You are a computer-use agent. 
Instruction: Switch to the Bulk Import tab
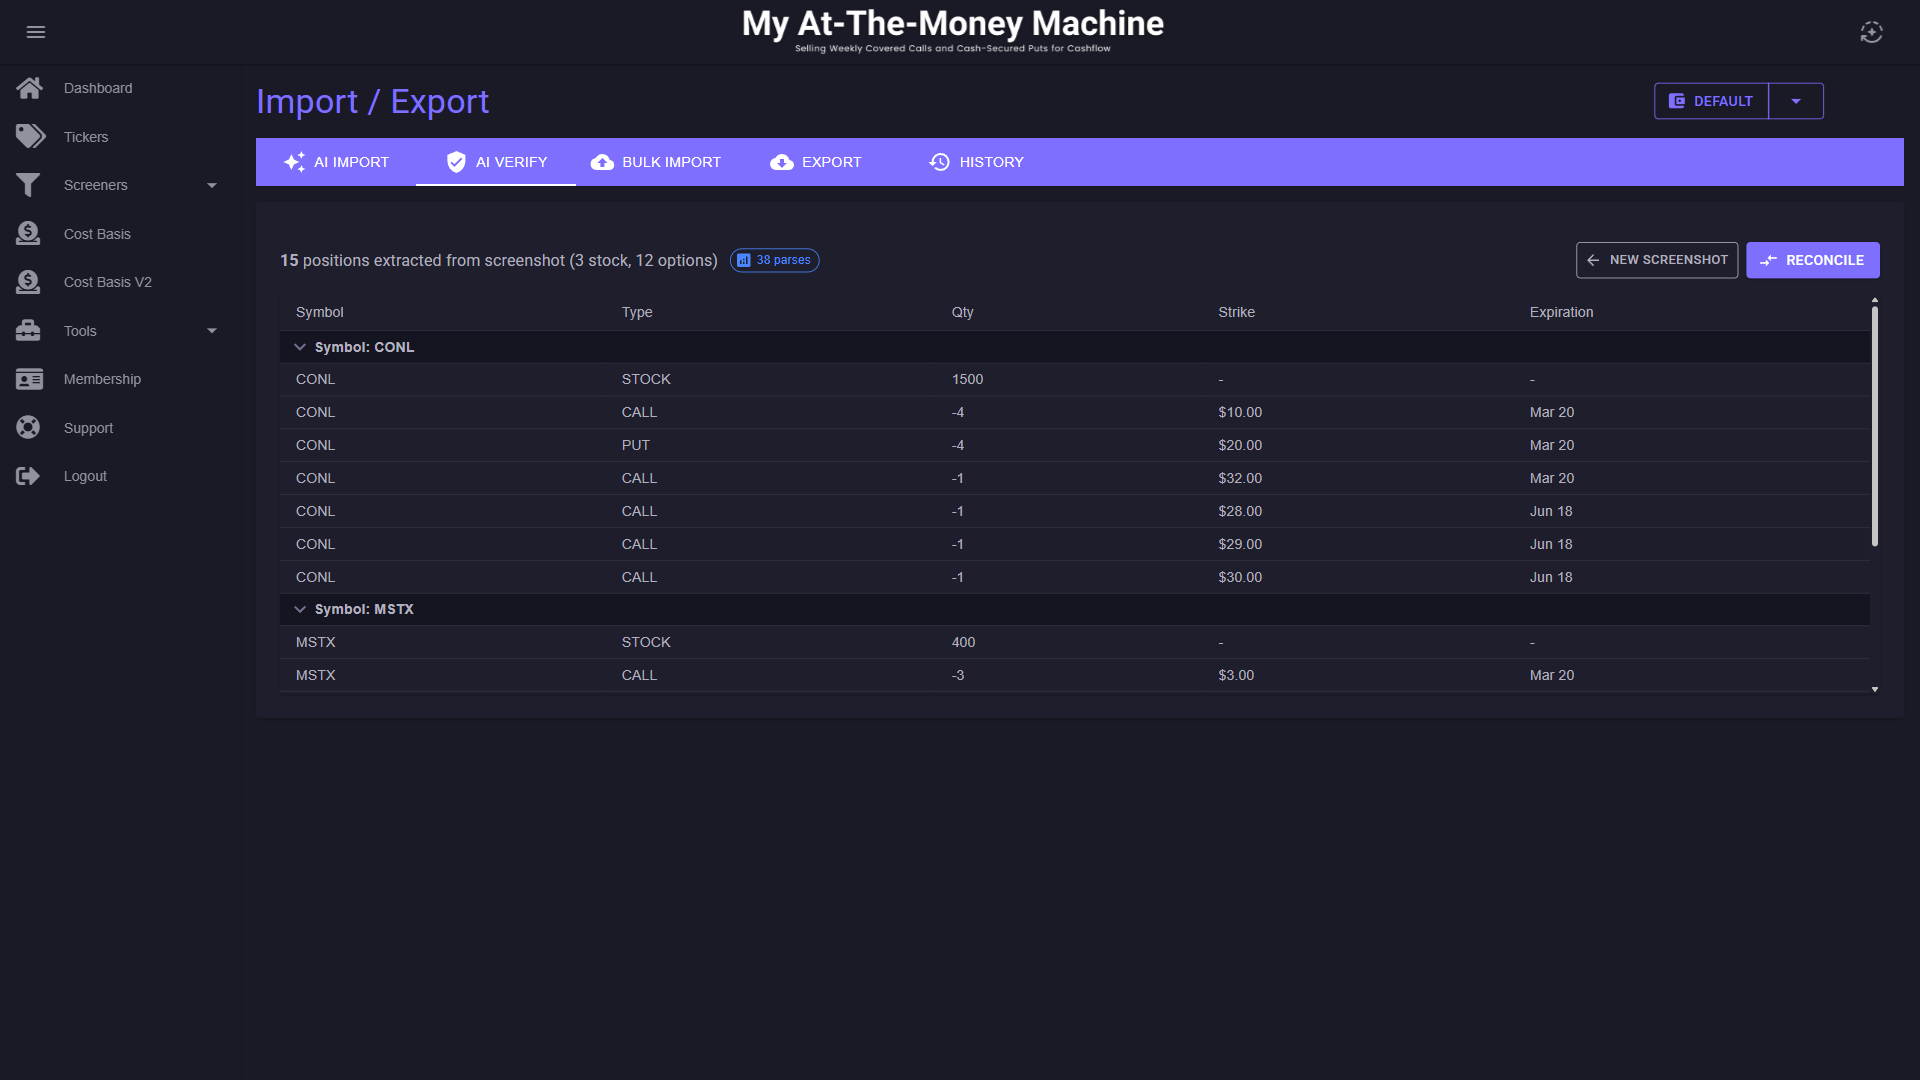(656, 162)
